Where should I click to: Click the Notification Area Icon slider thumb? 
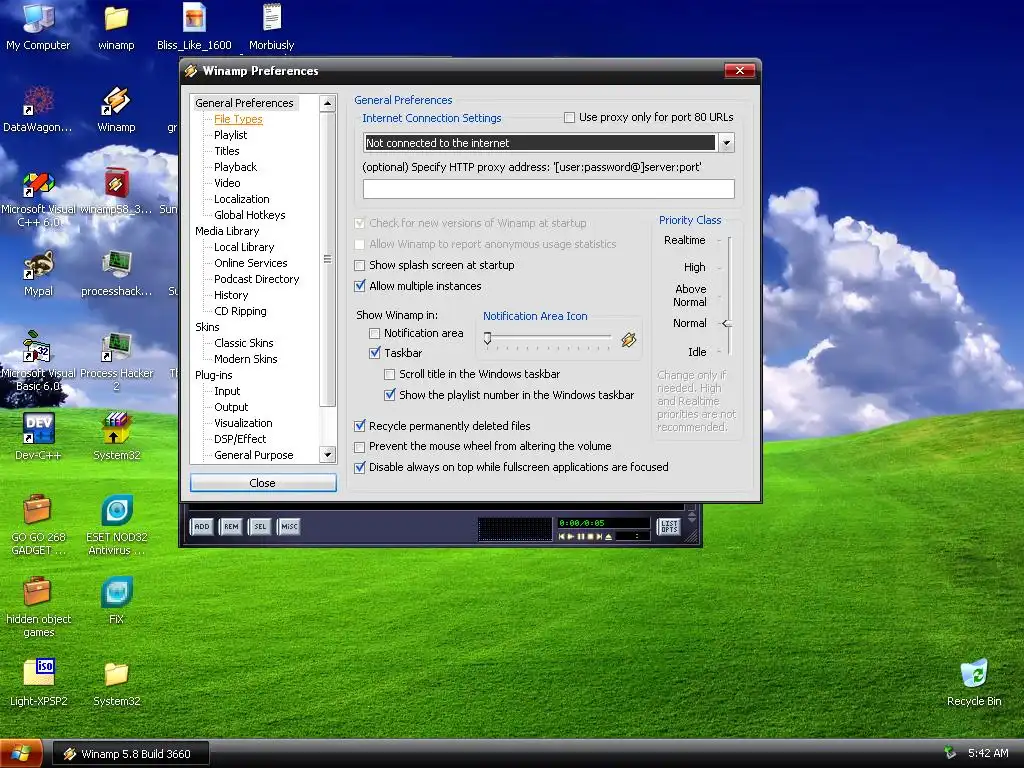[487, 338]
